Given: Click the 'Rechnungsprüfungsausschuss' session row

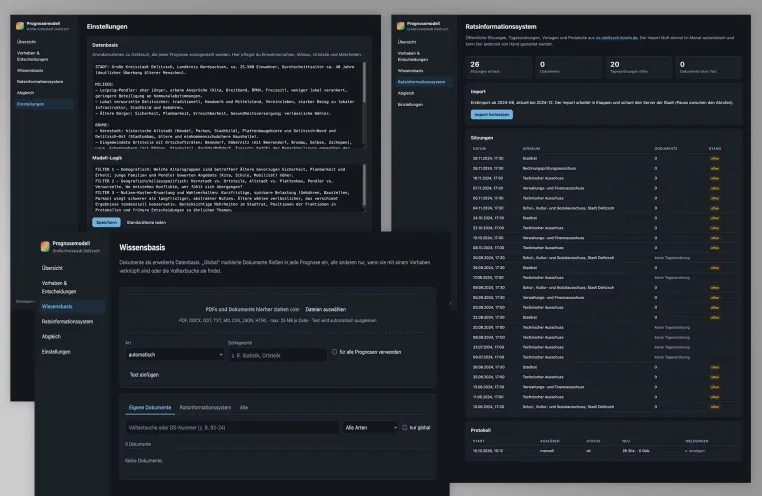Looking at the screenshot, I should [603, 169].
